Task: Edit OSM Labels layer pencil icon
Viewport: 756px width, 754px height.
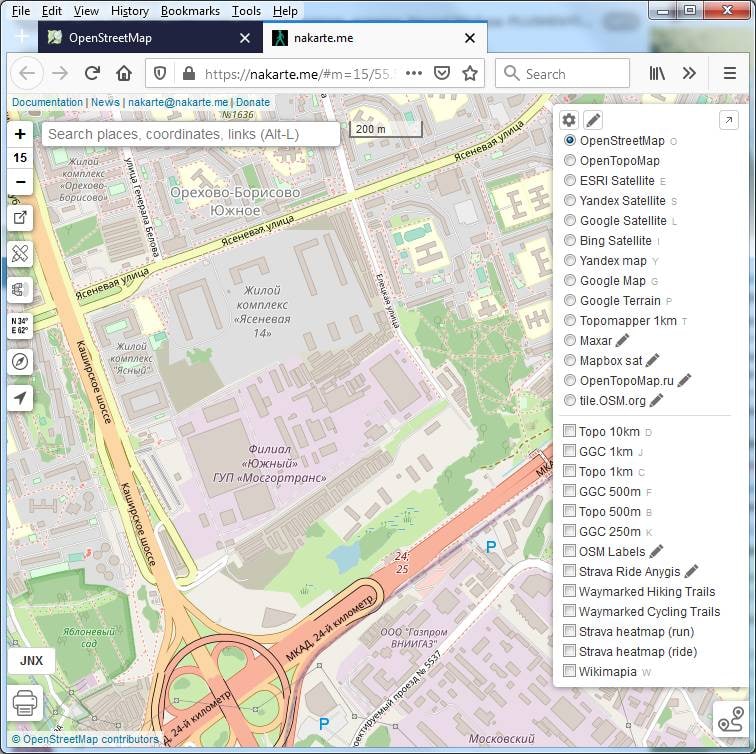Action: [x=656, y=551]
